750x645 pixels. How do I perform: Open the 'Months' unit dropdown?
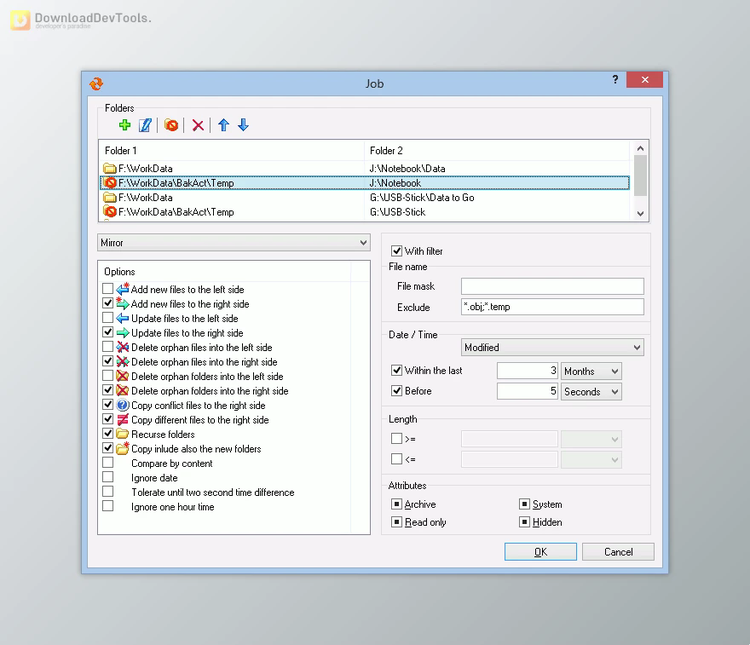click(591, 371)
